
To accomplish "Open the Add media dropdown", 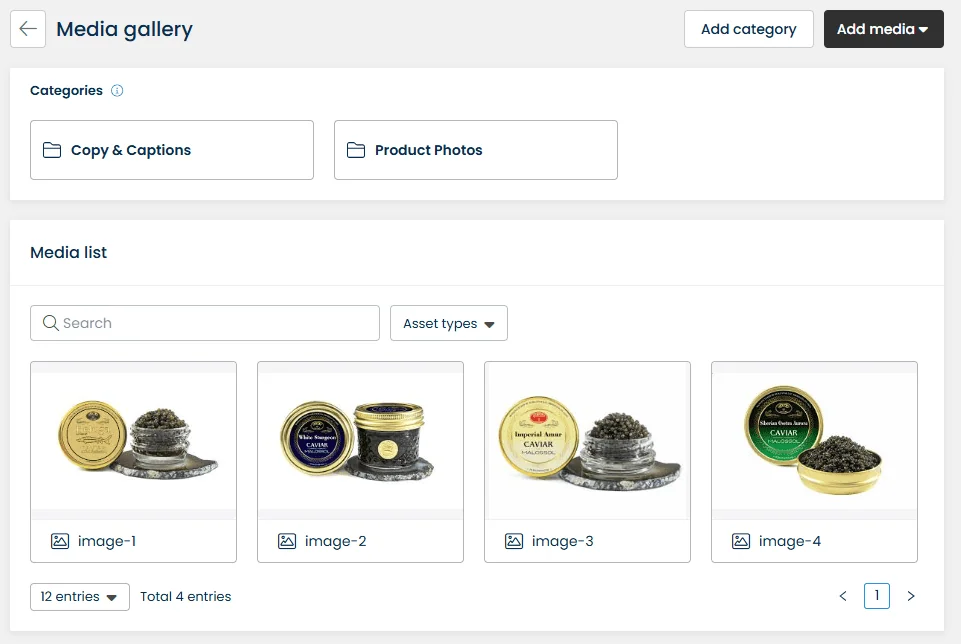I will (x=883, y=29).
